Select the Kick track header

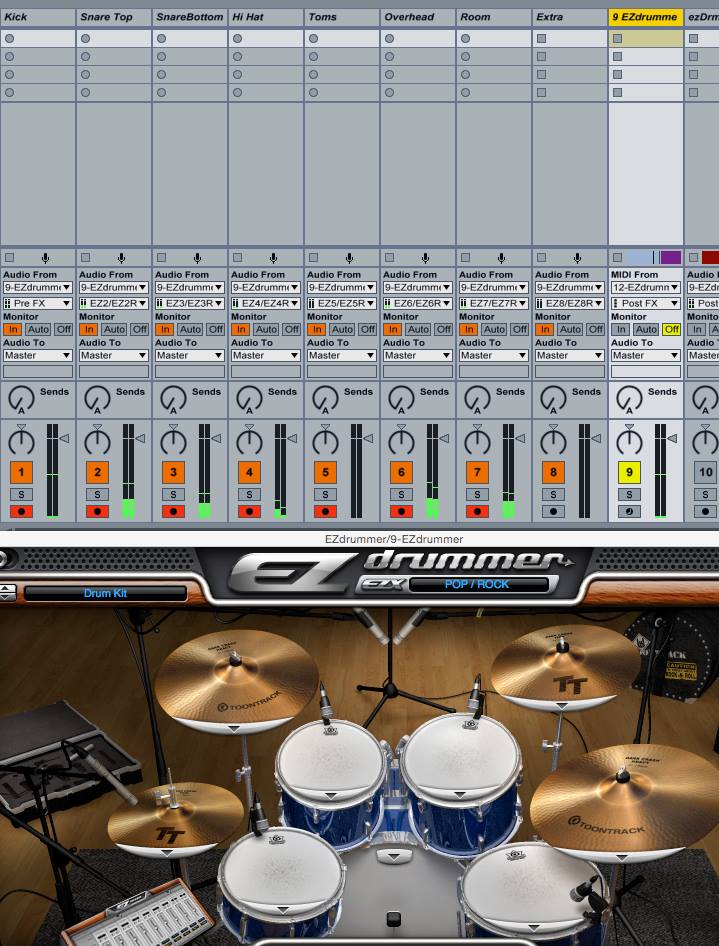coord(37,17)
